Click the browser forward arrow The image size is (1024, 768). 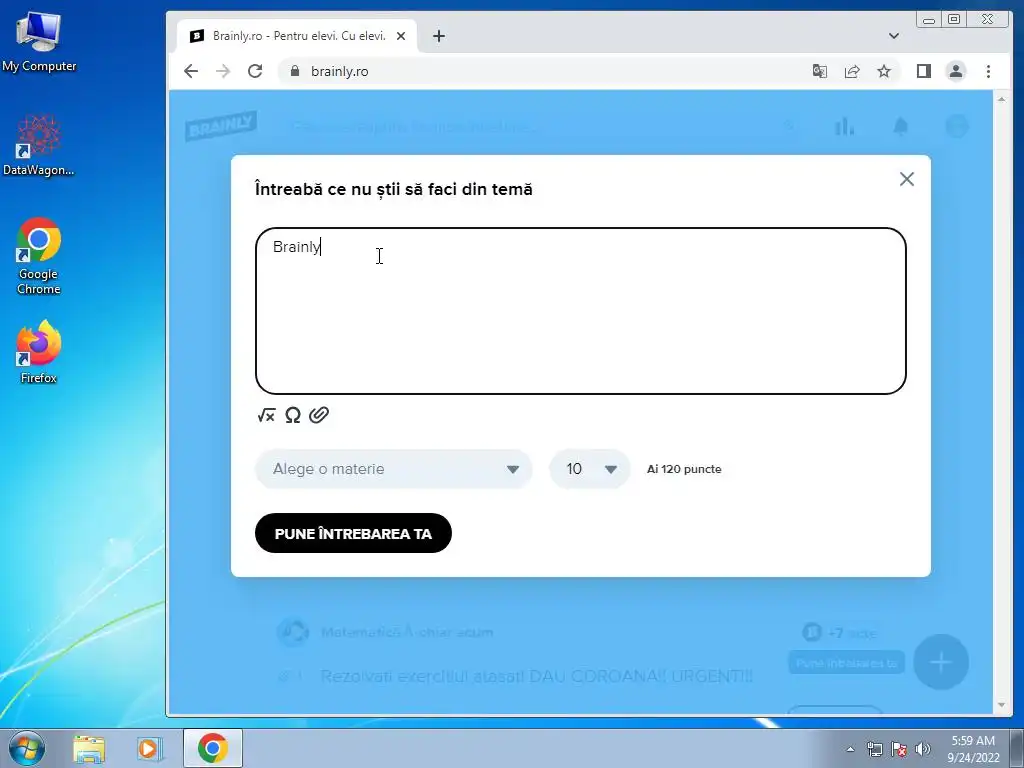pyautogui.click(x=223, y=71)
